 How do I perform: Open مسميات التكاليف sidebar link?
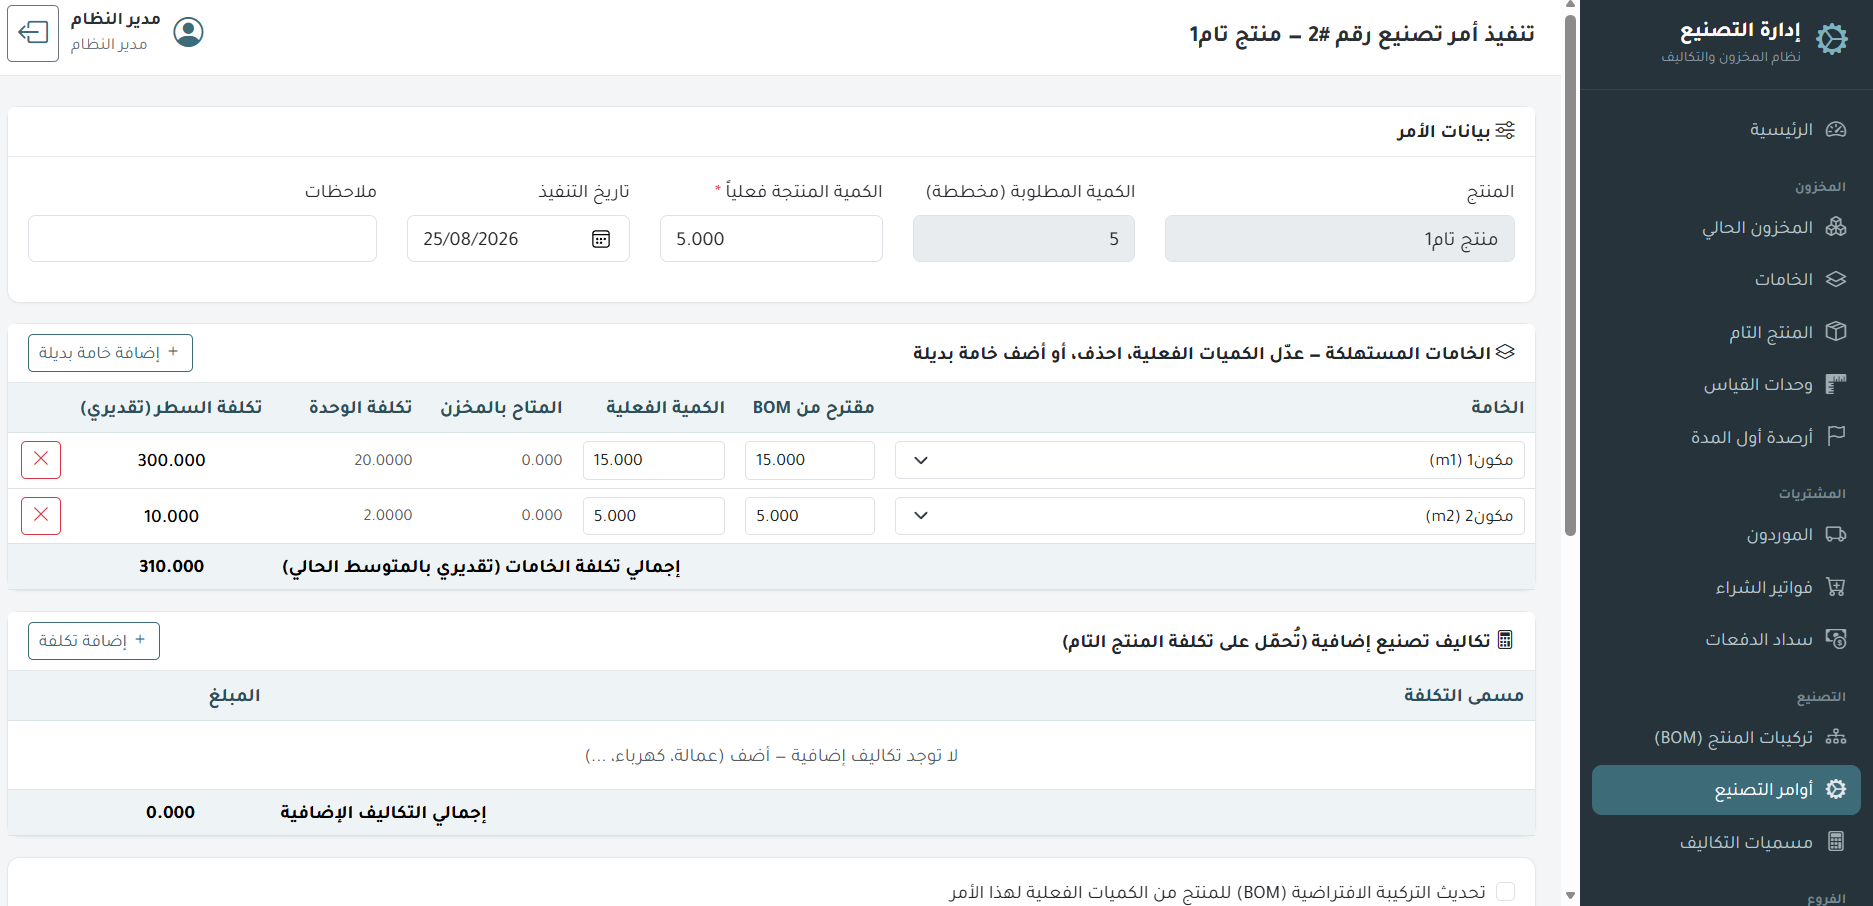[1726, 842]
